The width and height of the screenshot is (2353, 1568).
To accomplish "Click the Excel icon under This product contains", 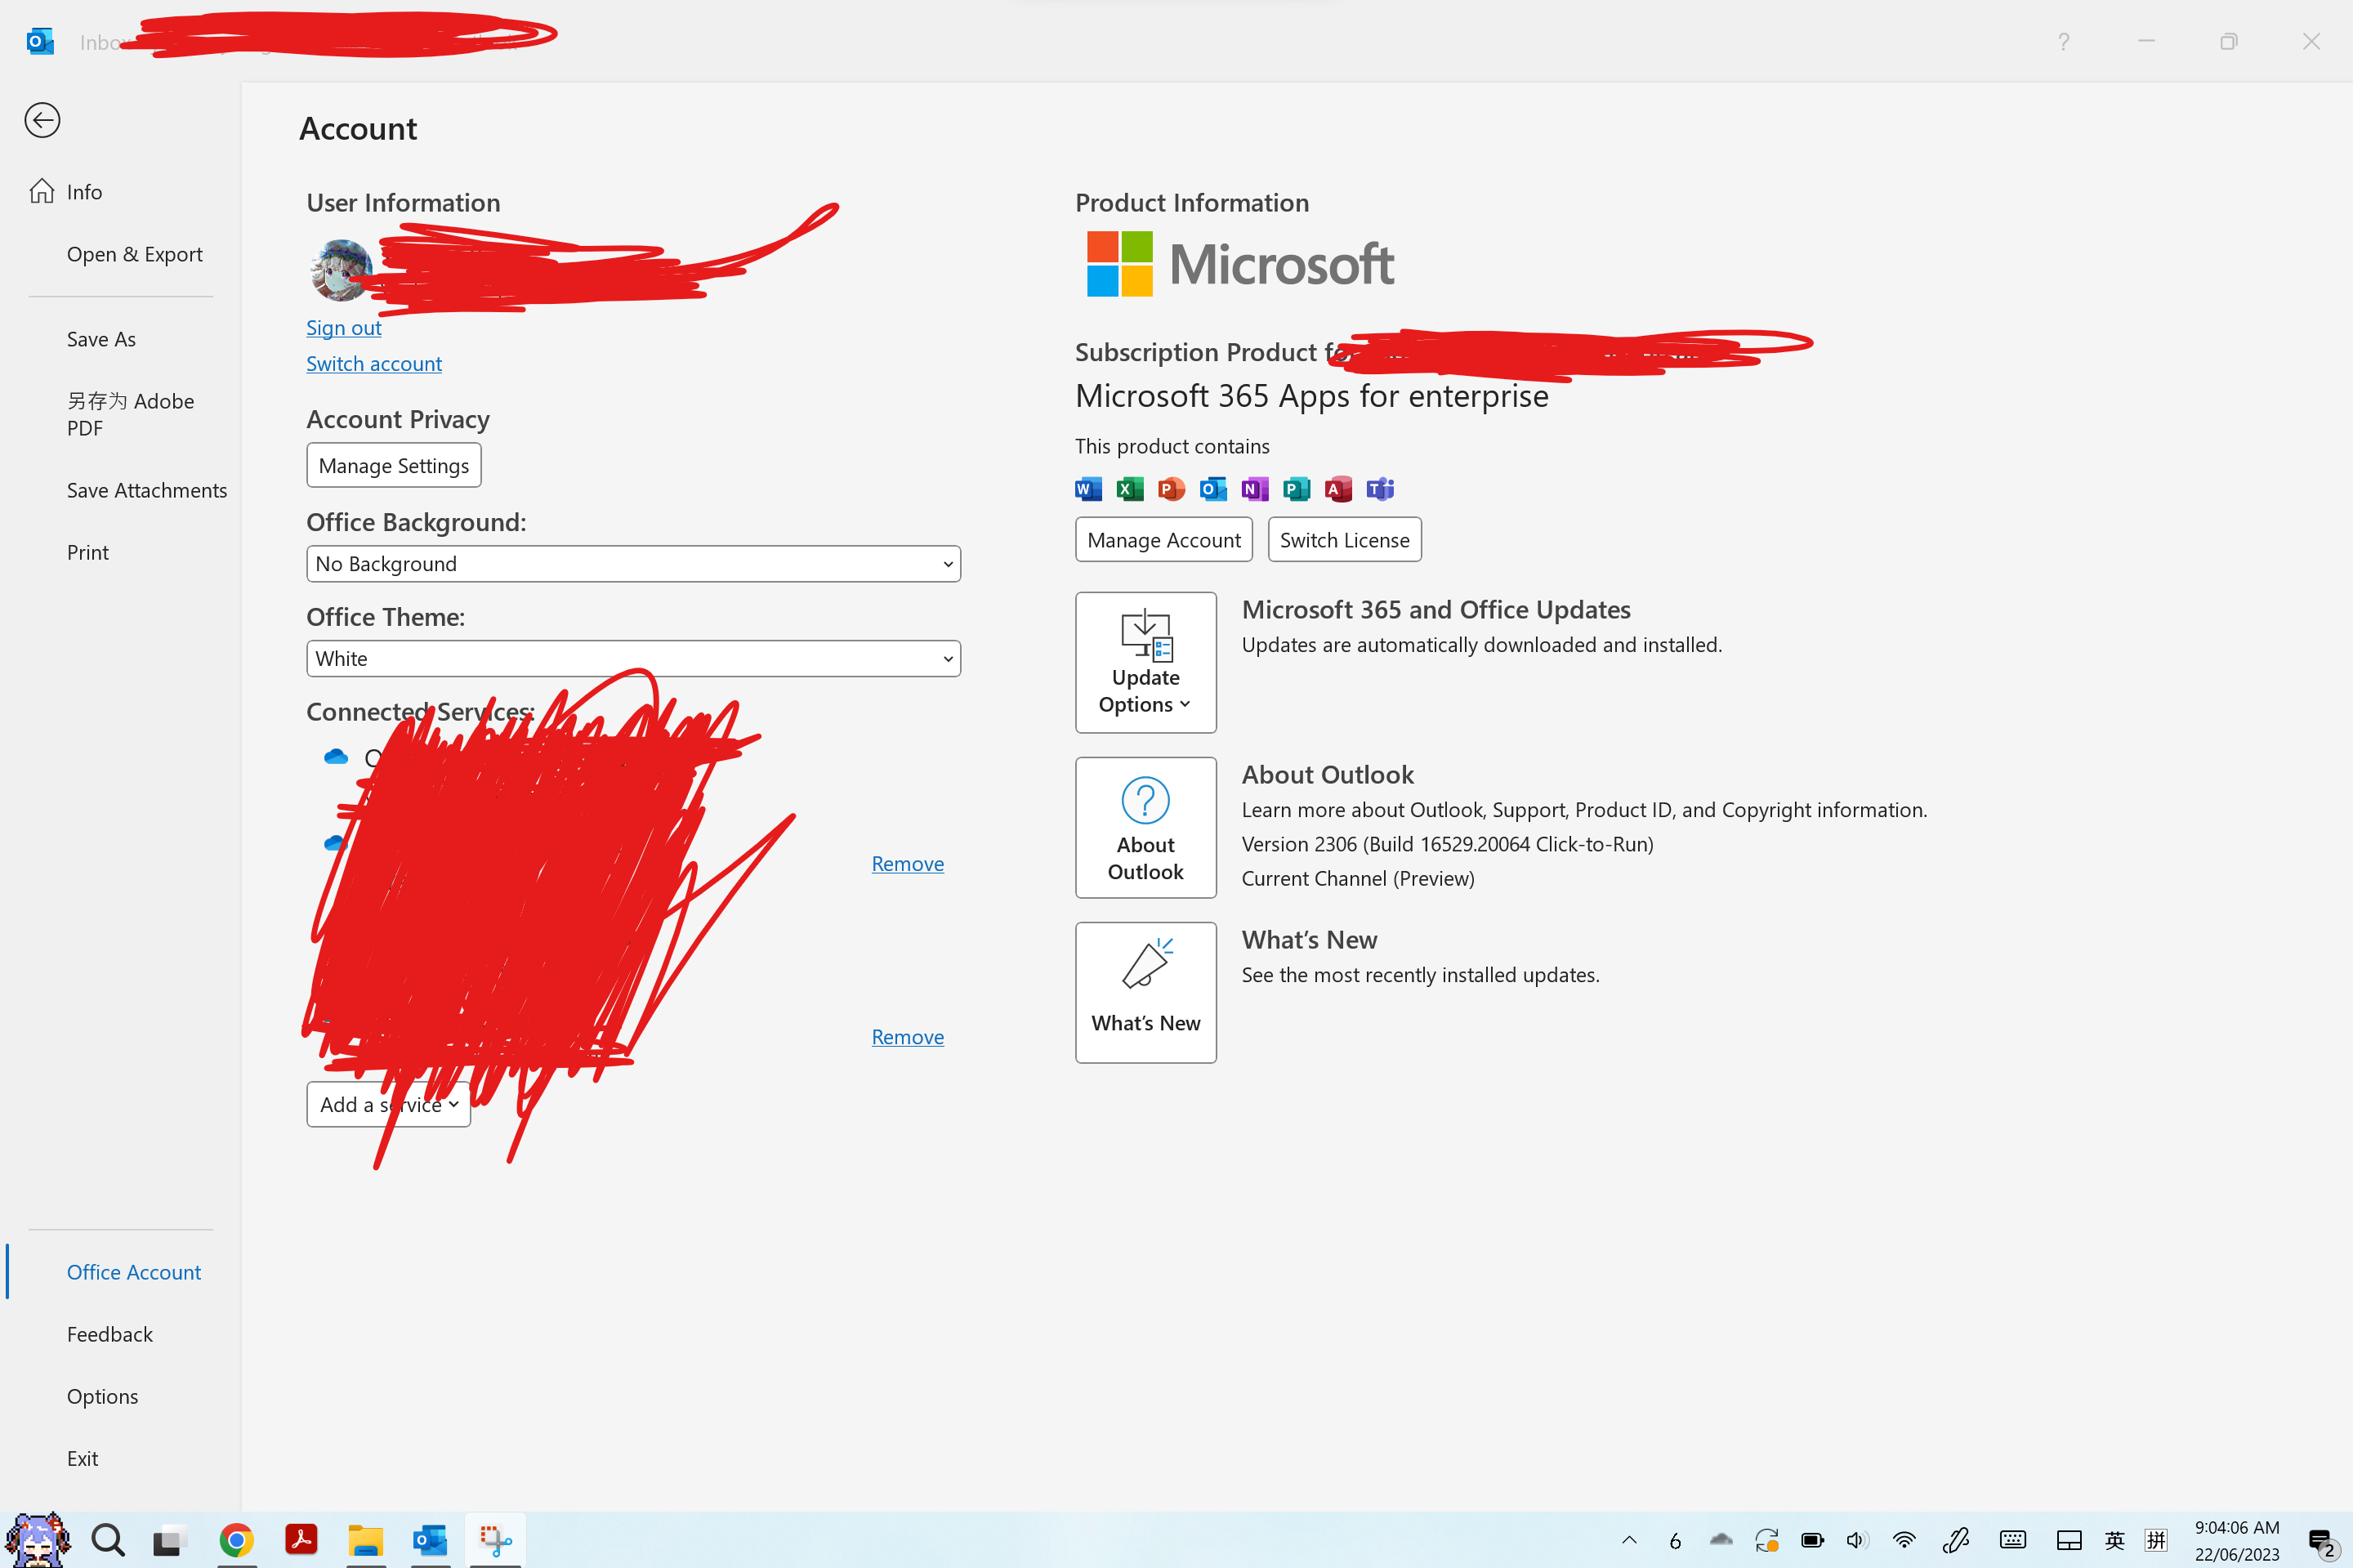I will tap(1129, 489).
